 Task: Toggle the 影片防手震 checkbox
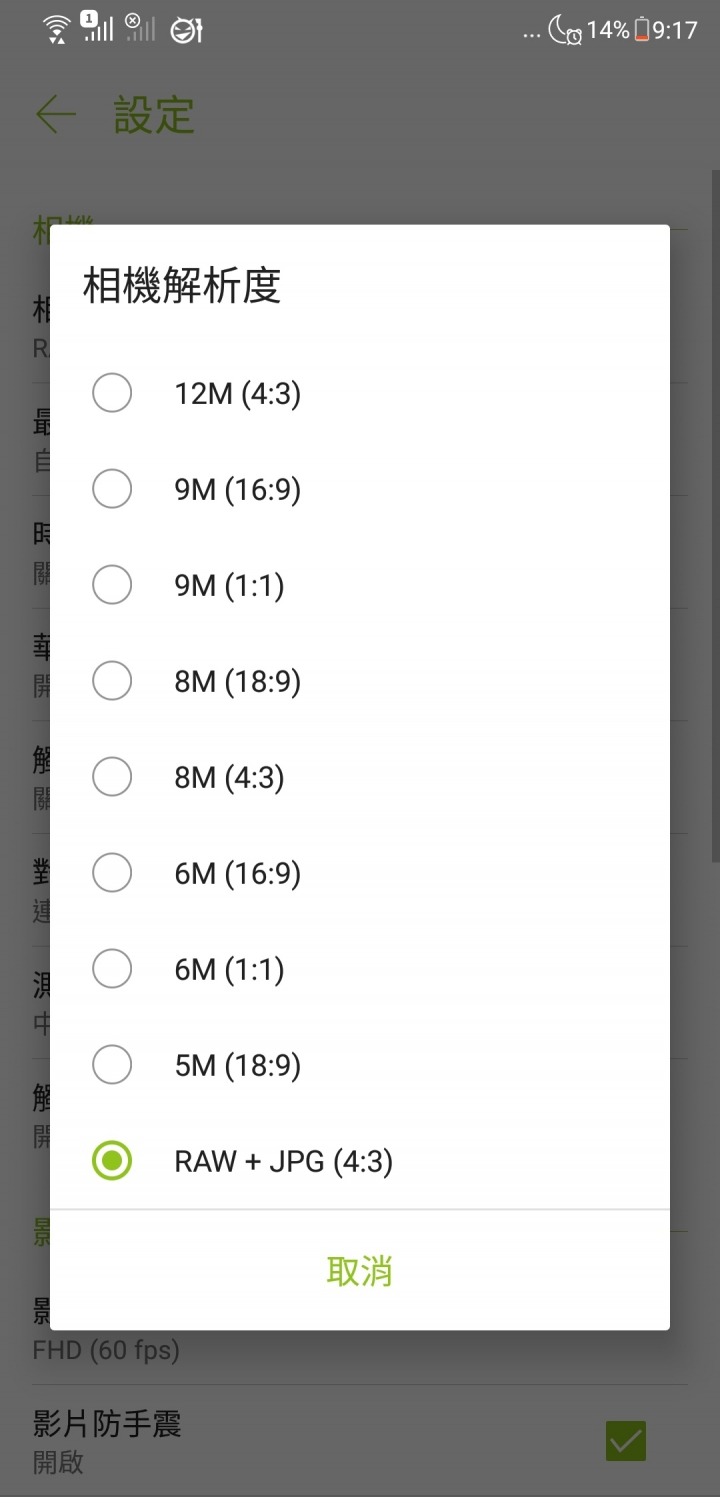point(626,1441)
